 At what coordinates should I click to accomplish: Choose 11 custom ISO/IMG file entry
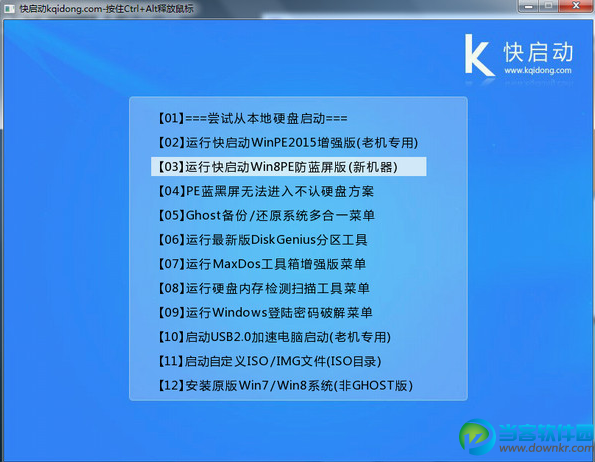[269, 361]
